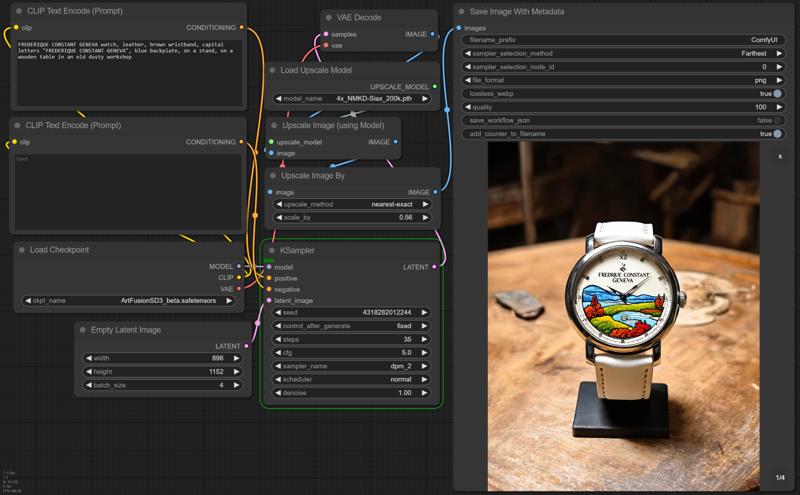Enable the save_workflow_json toggle

point(777,120)
